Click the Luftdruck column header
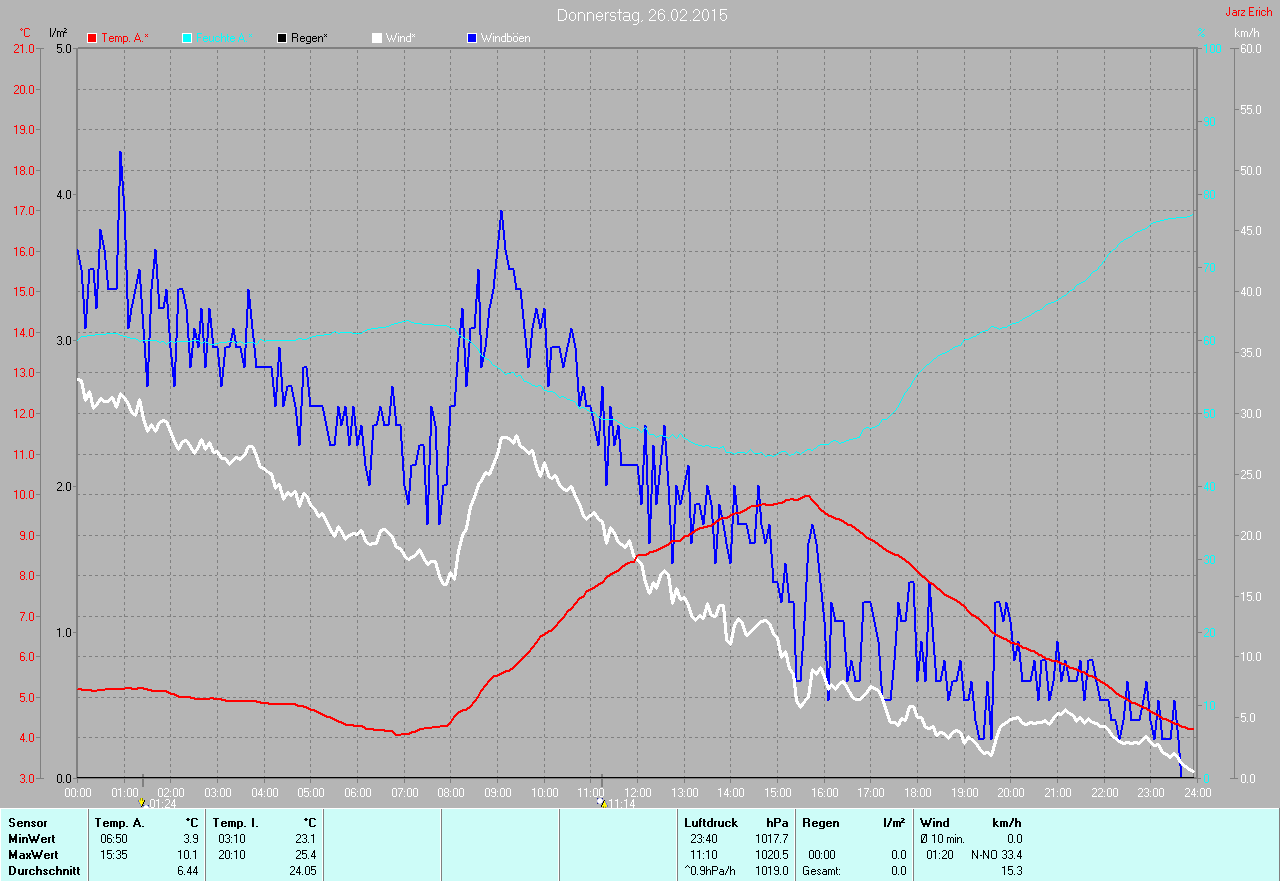Screen dimensions: 1280x881 coord(711,823)
